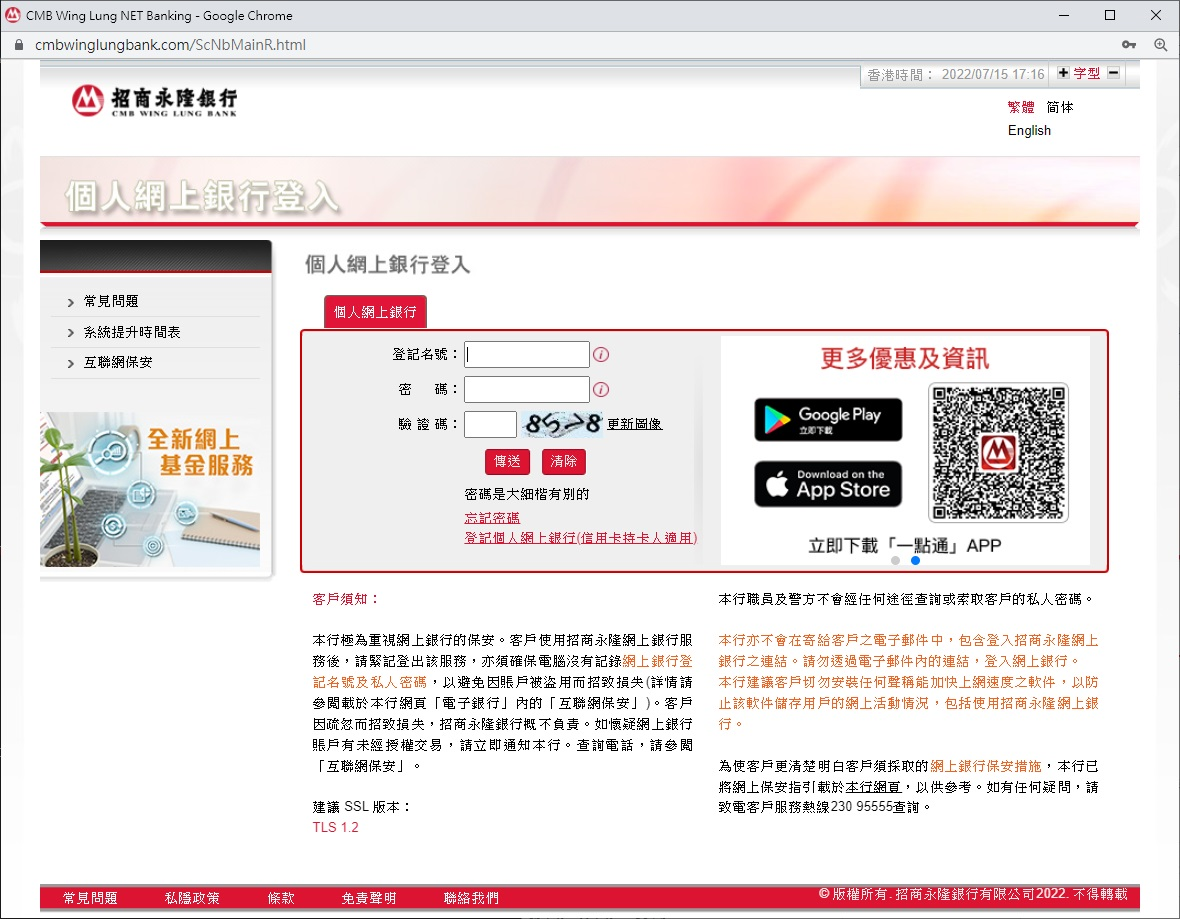Open footer 常見問題 link
Viewport: 1180px width, 919px height.
(x=90, y=898)
